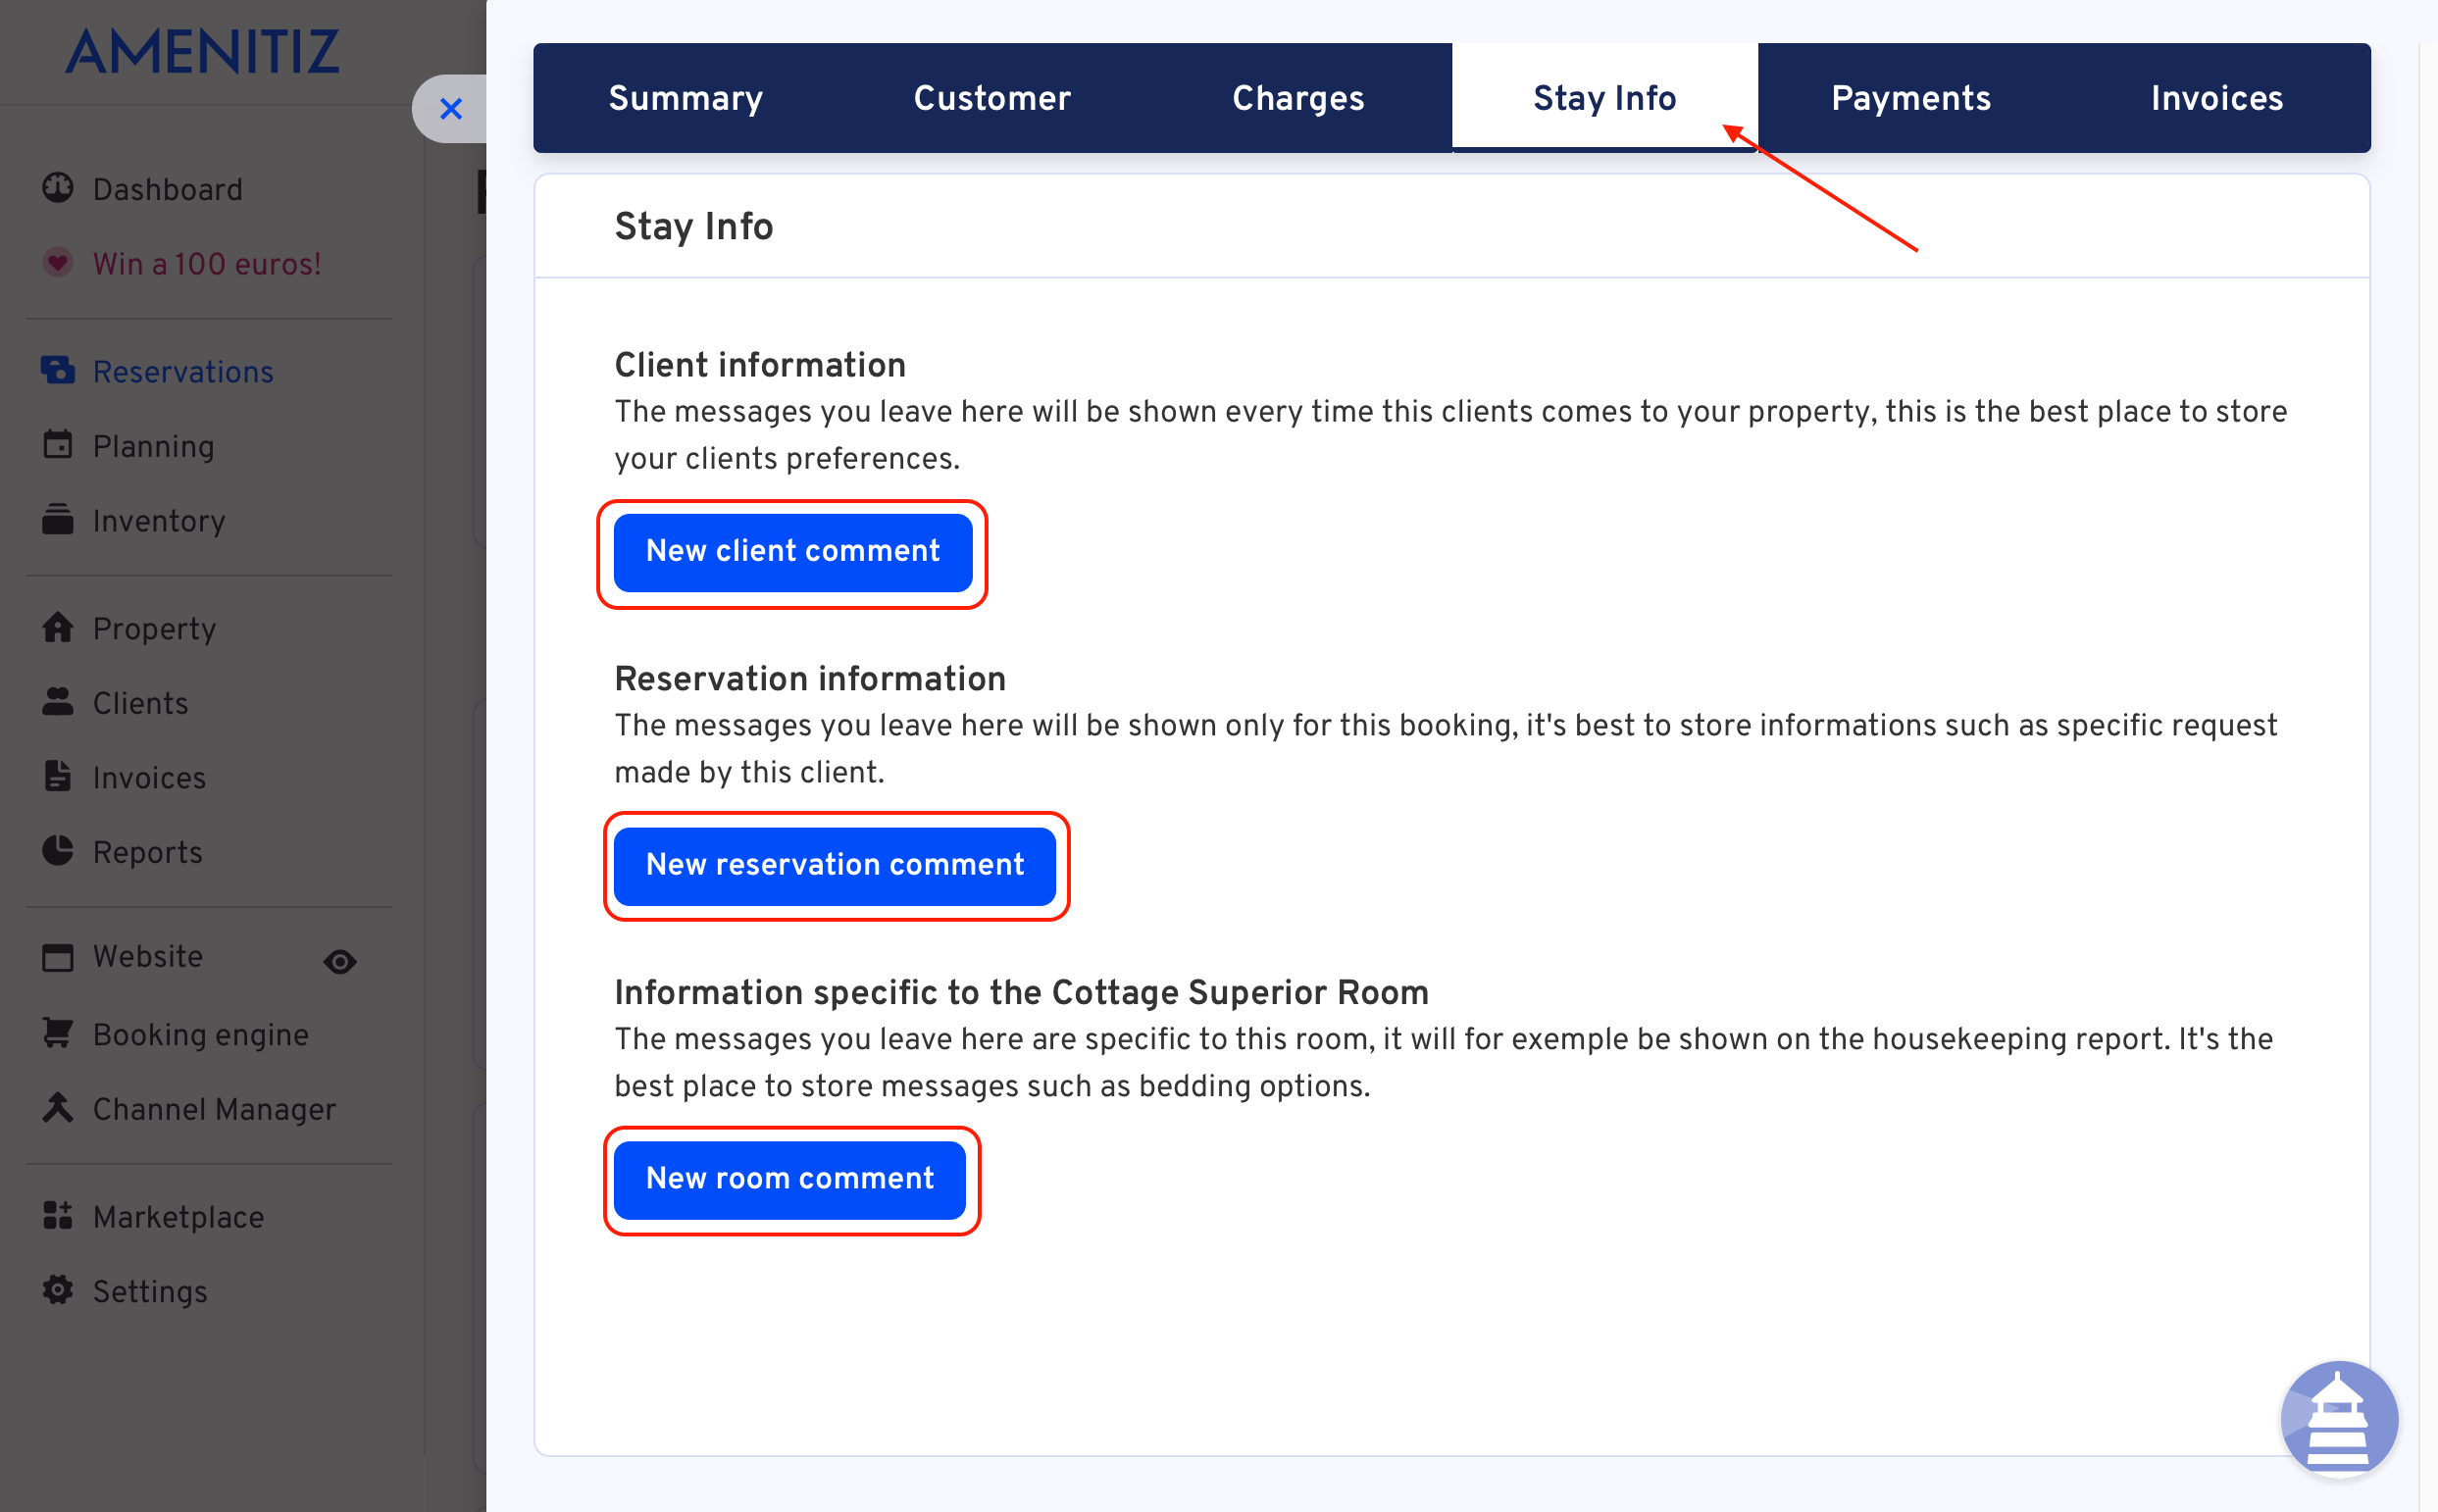Open the Payments tab
2438x1512 pixels.
[1911, 98]
